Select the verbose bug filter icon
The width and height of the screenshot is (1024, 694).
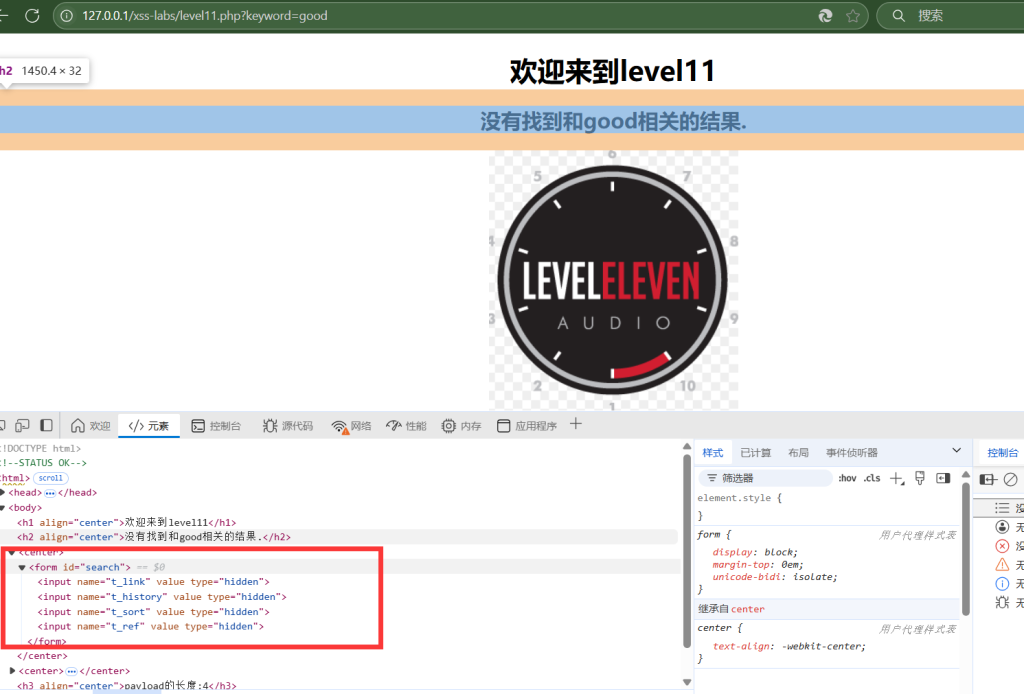pos(1002,602)
